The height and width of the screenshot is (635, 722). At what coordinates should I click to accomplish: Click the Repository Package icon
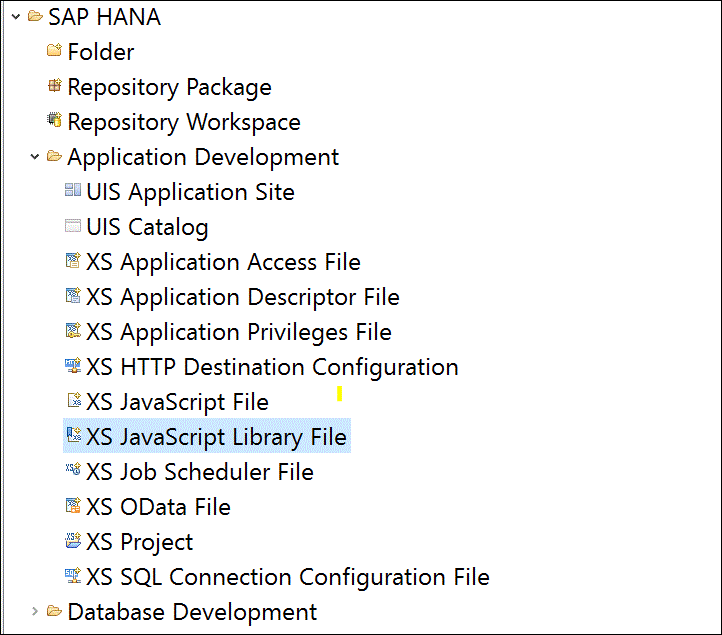coord(54,87)
